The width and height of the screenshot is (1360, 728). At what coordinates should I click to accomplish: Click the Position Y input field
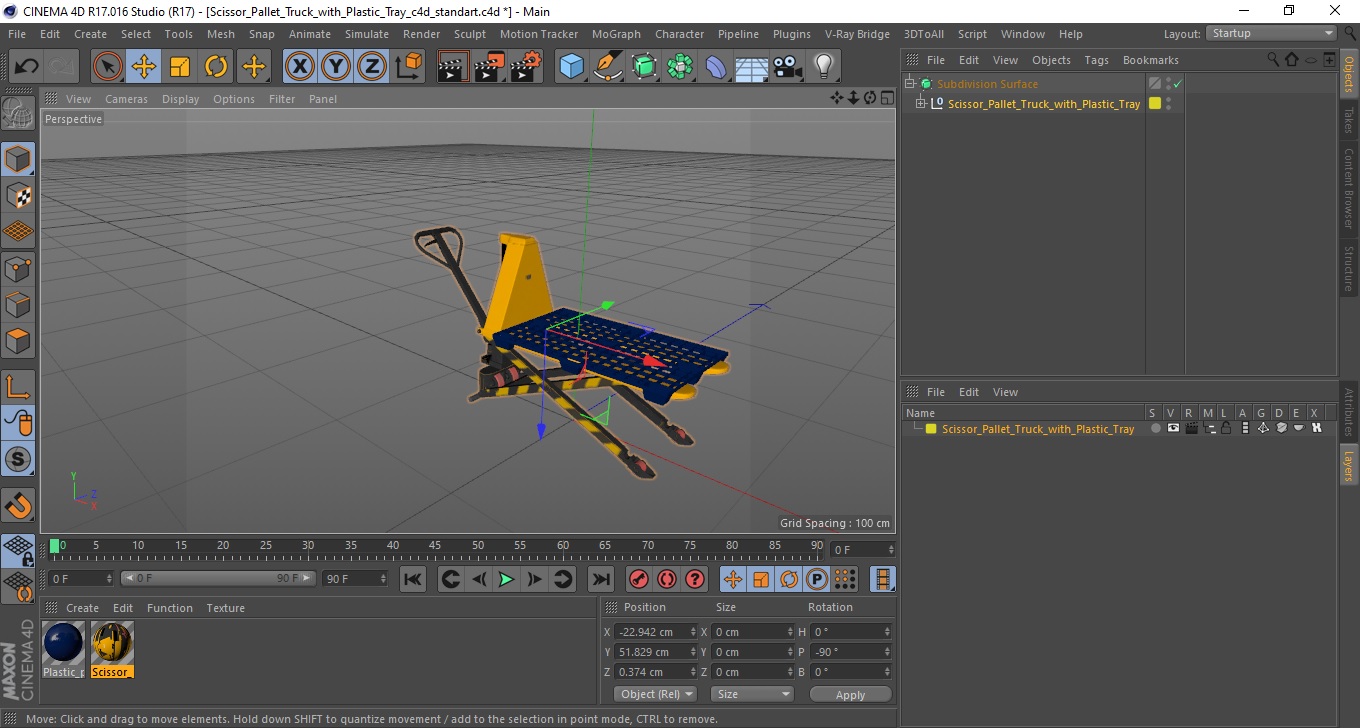pyautogui.click(x=656, y=652)
